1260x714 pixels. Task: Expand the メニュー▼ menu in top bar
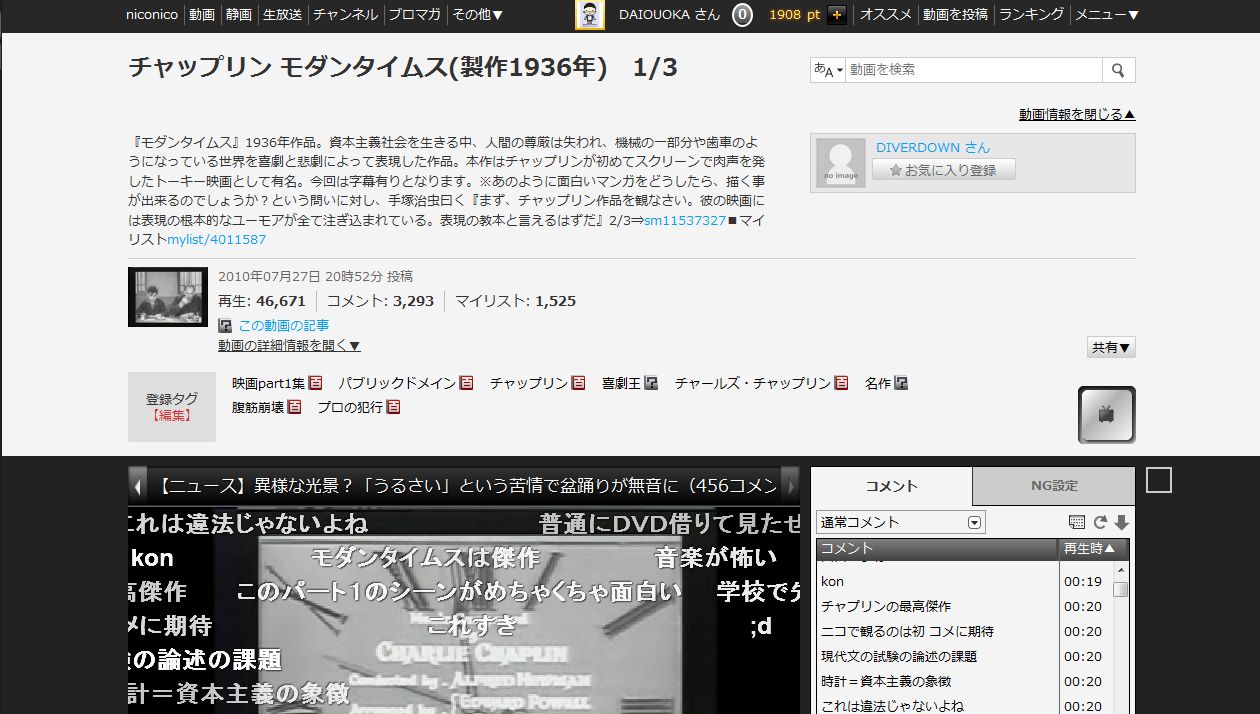point(1106,15)
